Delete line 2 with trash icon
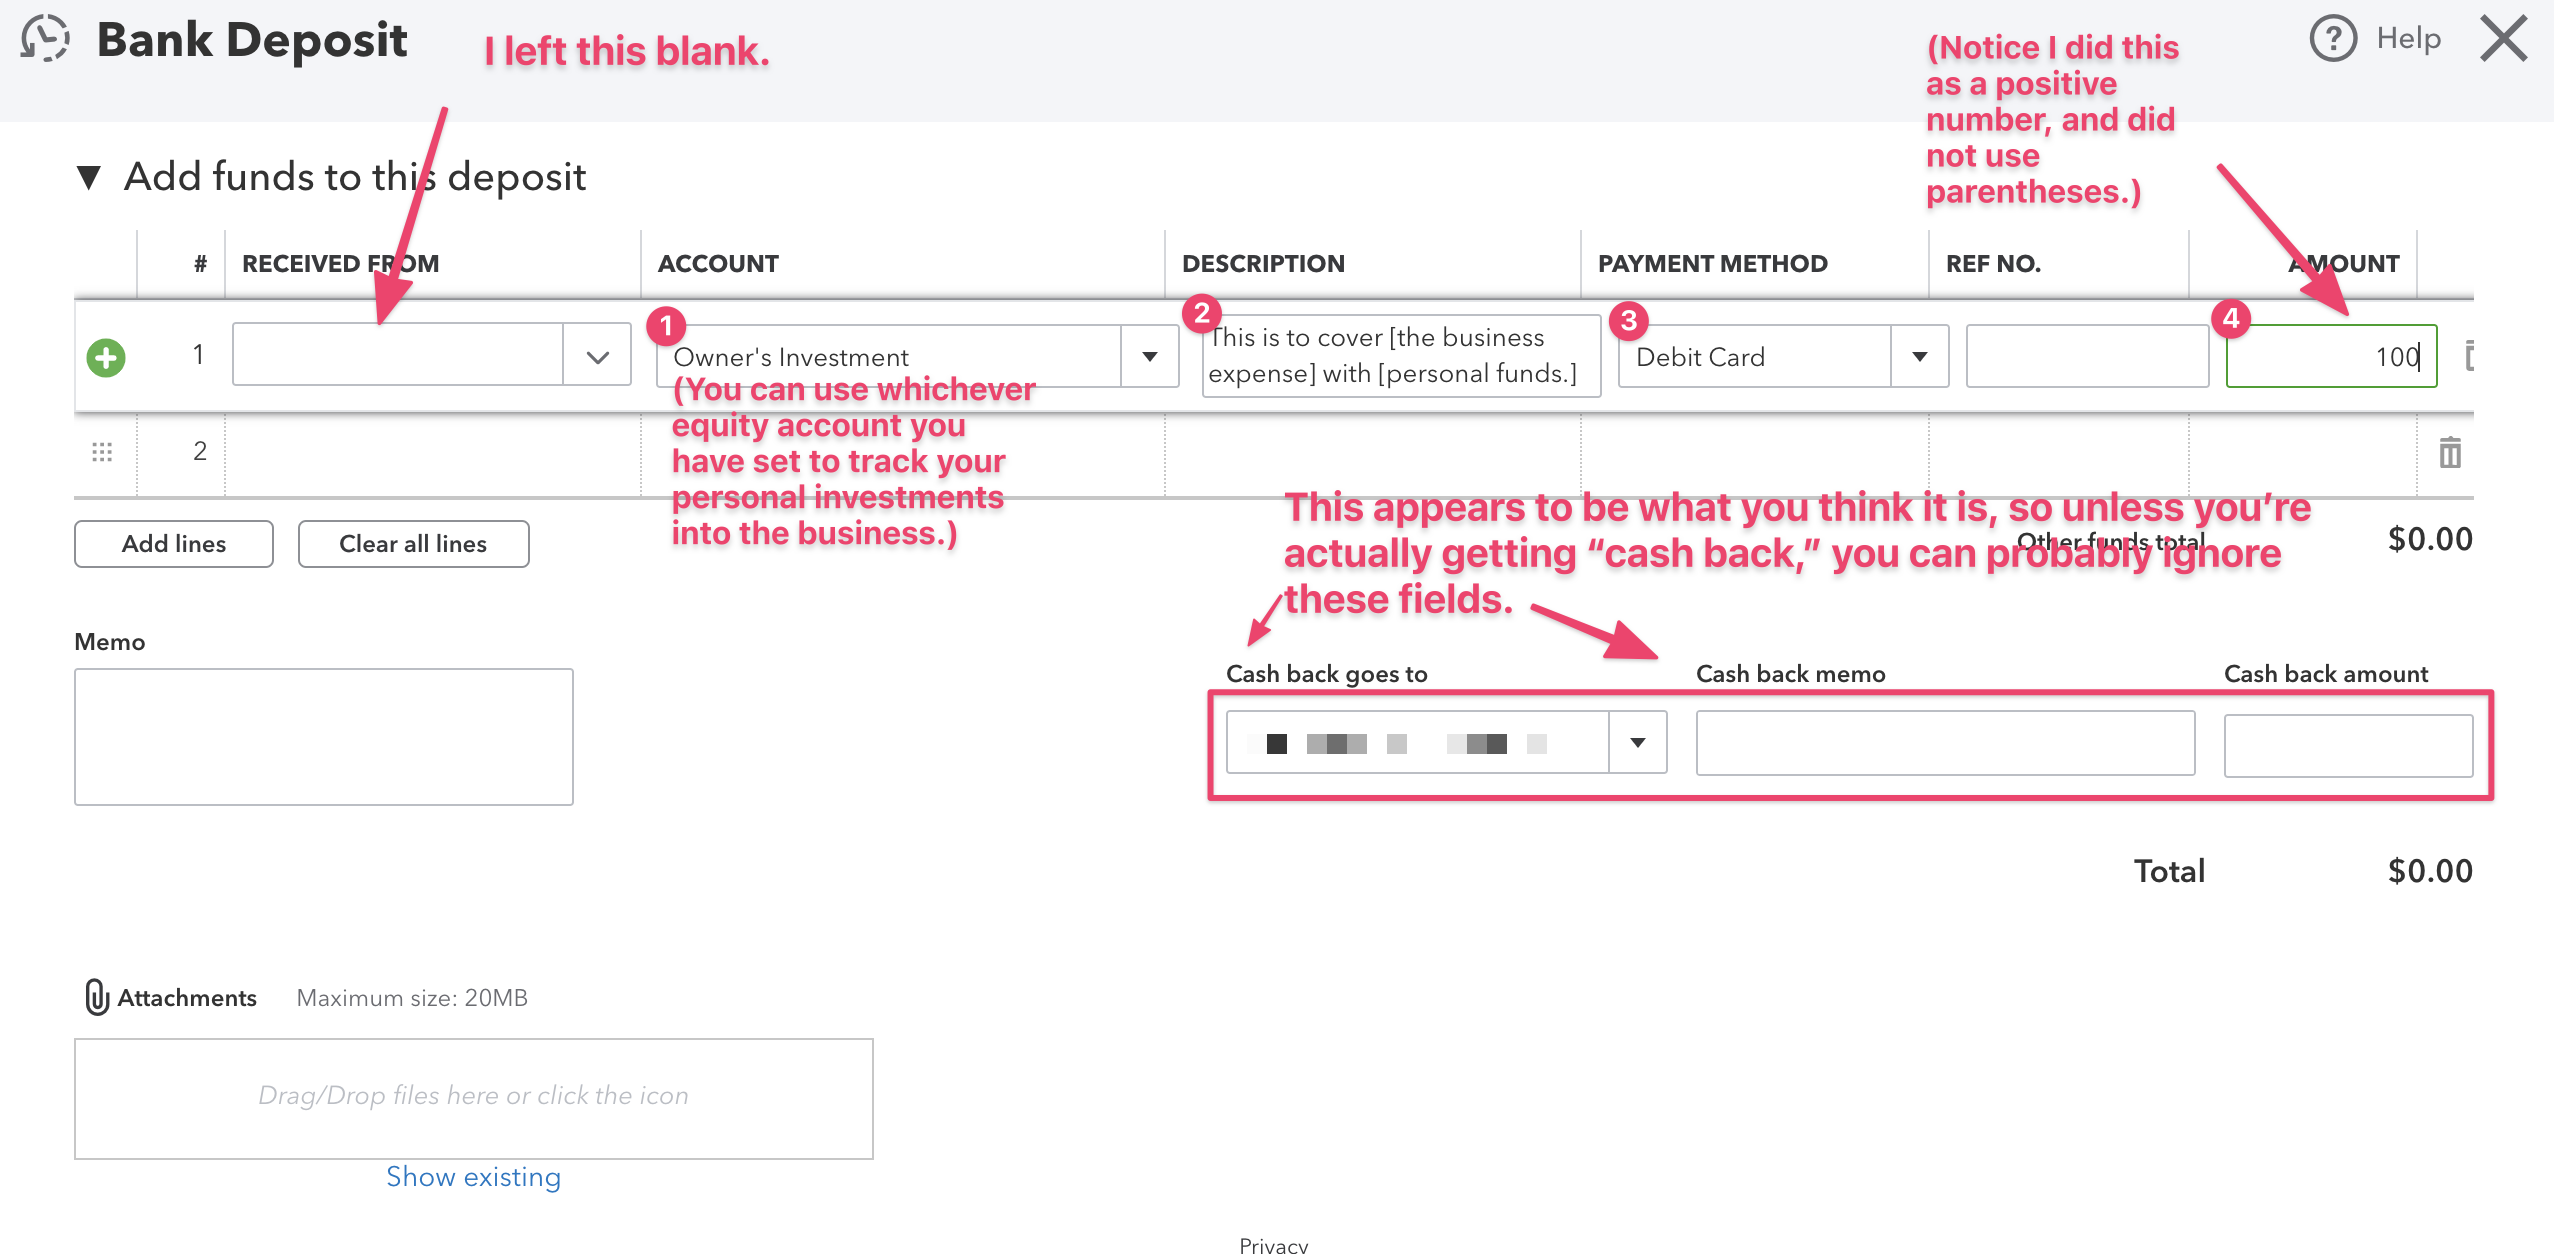This screenshot has width=2554, height=1254. 2449,453
